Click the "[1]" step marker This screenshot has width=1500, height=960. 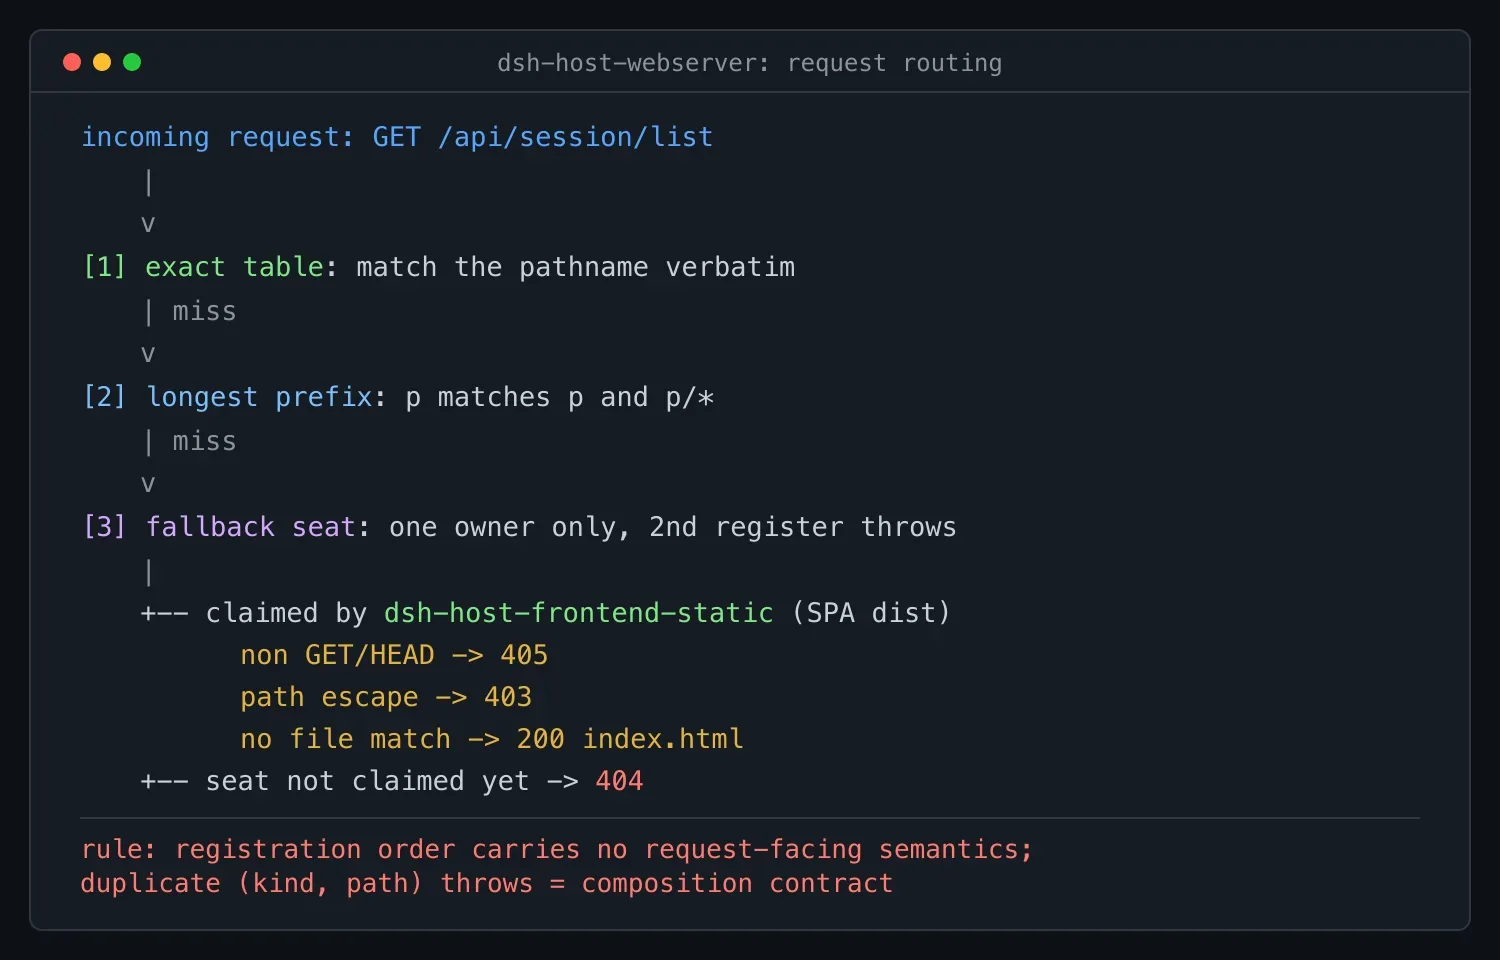104,267
